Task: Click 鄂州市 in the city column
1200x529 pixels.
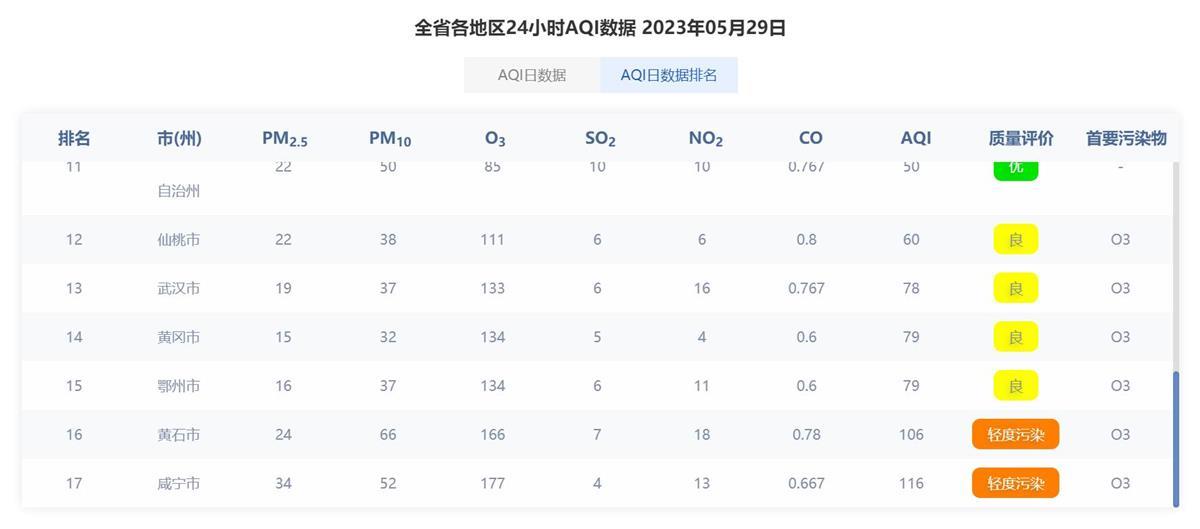Action: click(x=178, y=386)
